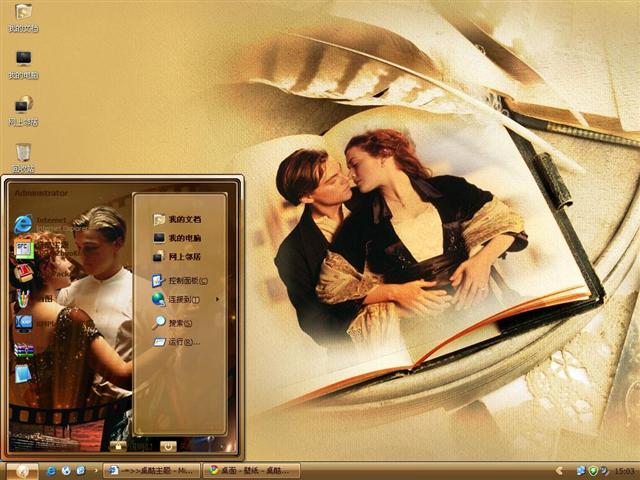The width and height of the screenshot is (640, 480).
Task: Click the Start button orb on taskbar
Action: pos(22,471)
